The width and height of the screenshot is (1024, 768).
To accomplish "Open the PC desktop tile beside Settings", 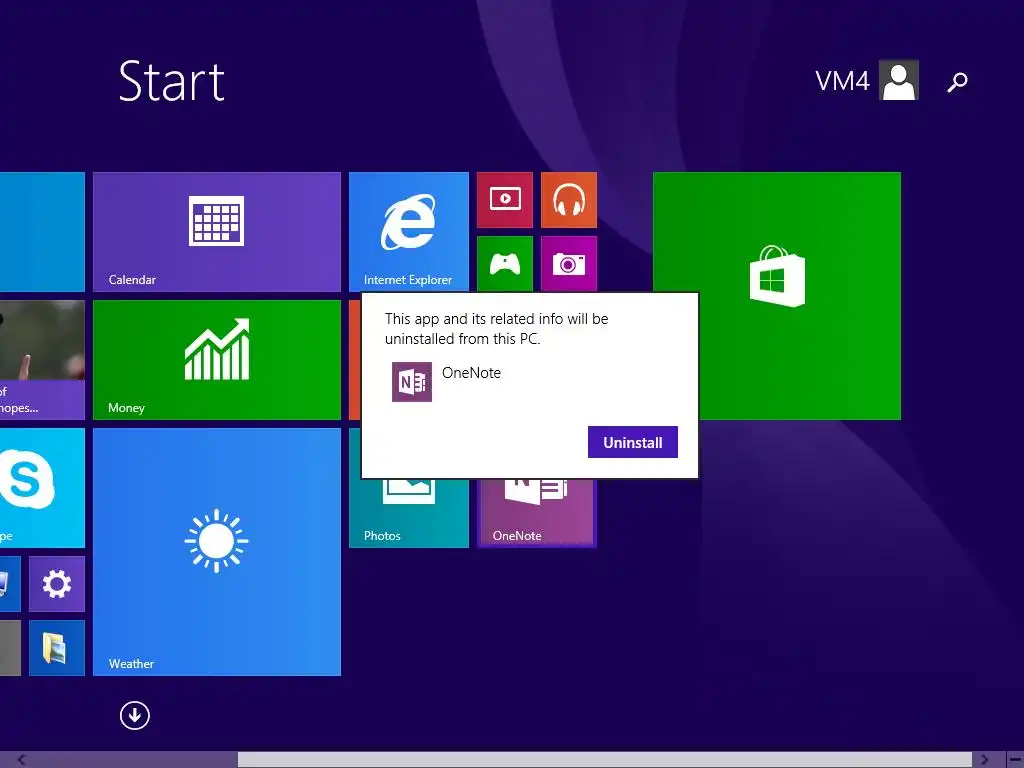I will pos(10,584).
